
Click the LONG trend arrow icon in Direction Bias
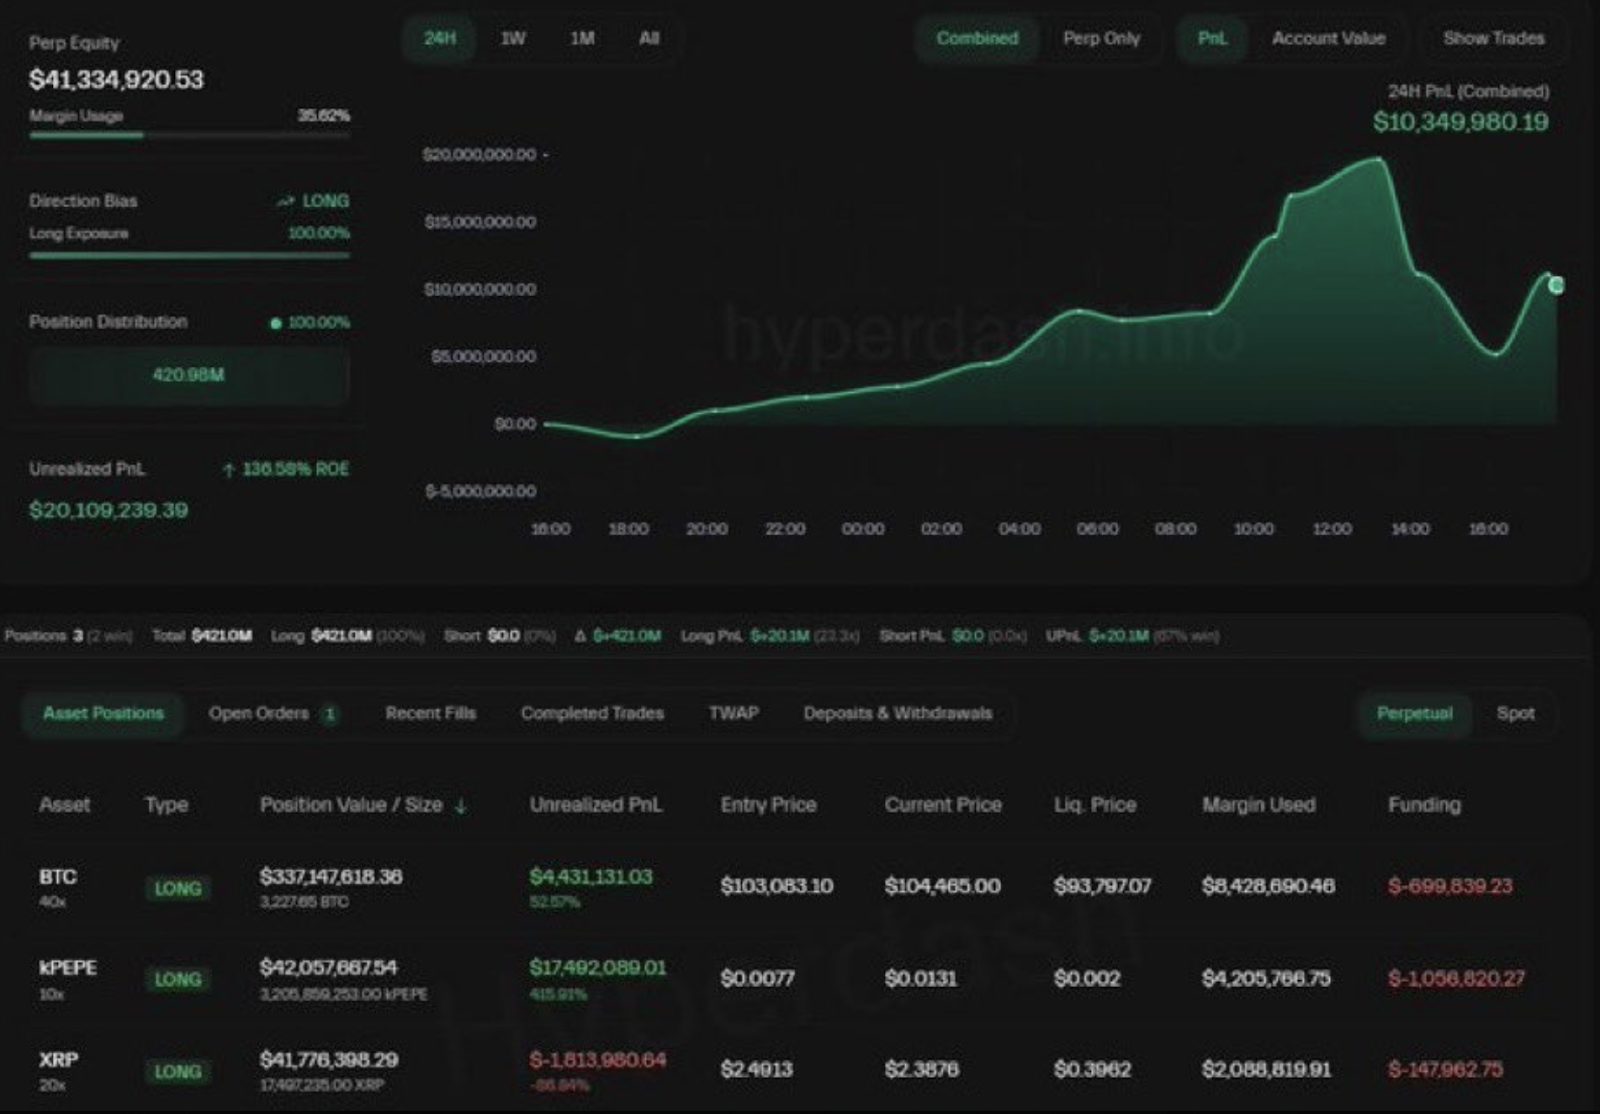[286, 201]
